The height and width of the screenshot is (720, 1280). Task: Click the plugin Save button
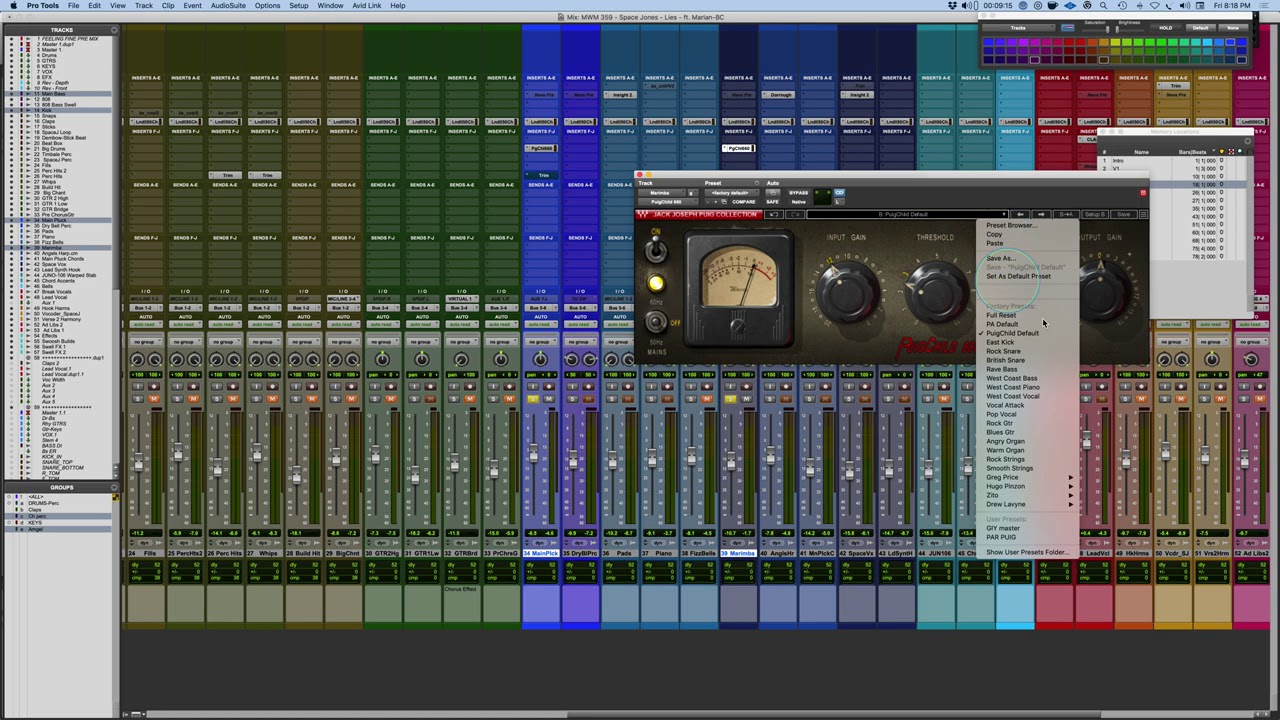1124,214
